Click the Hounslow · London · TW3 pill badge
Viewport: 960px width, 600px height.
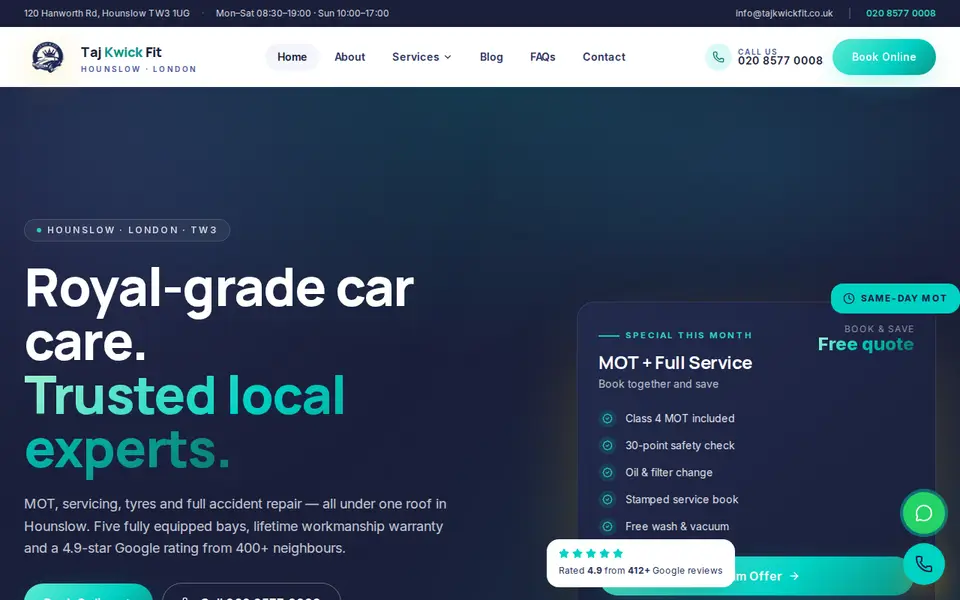click(127, 230)
